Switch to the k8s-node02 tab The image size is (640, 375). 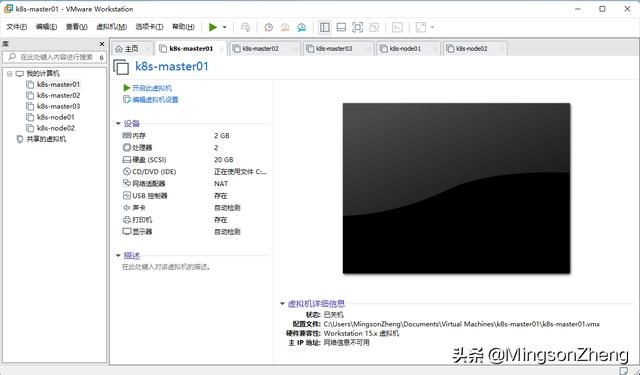[475, 49]
